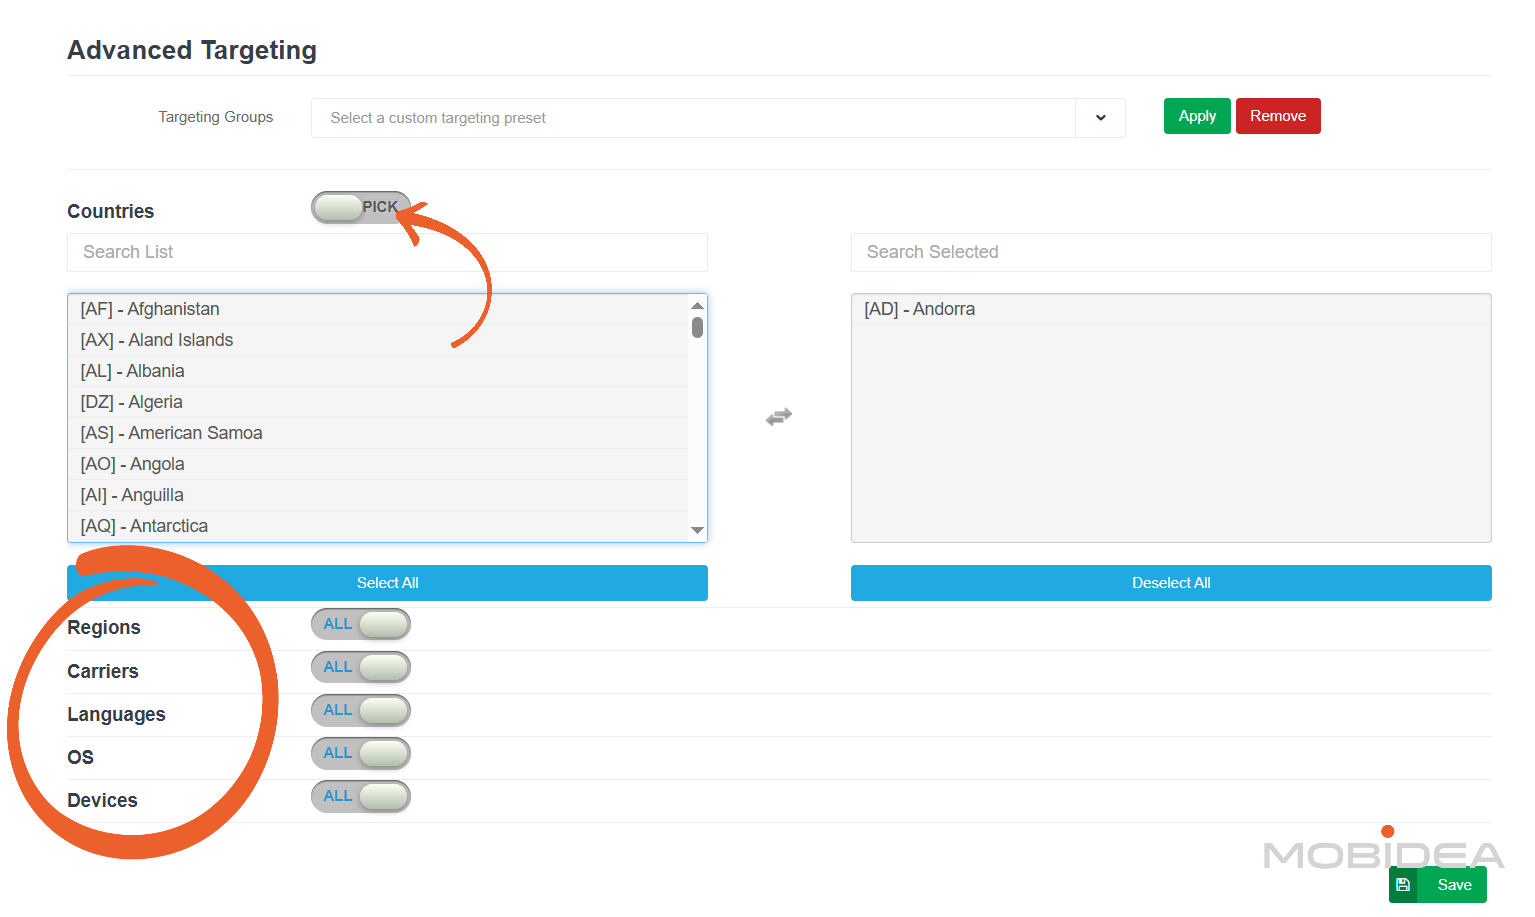Switch the Languages ALL toggle
The image size is (1535, 917).
point(360,710)
